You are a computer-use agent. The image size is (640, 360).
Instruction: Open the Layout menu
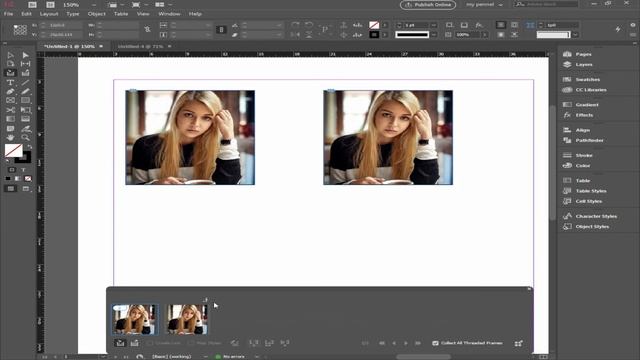point(49,14)
